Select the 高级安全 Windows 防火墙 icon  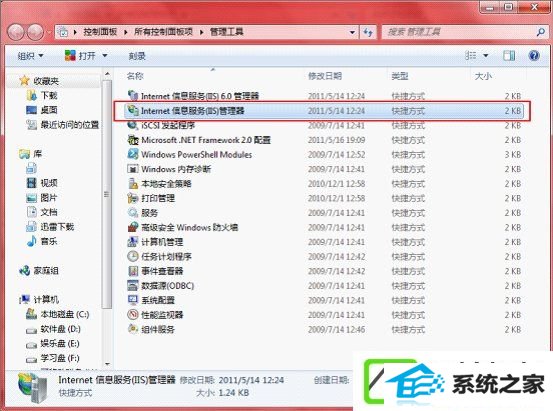pos(133,227)
